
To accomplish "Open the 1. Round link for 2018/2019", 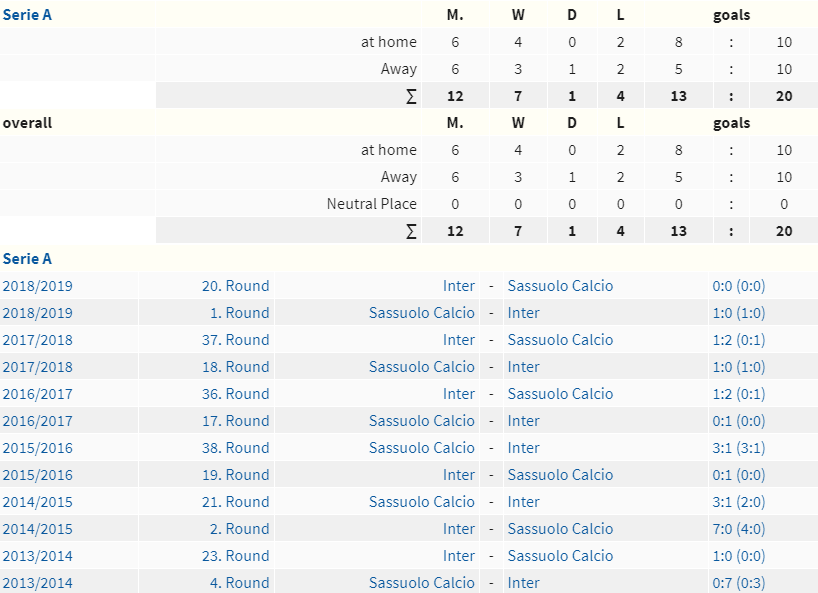I will (x=239, y=313).
